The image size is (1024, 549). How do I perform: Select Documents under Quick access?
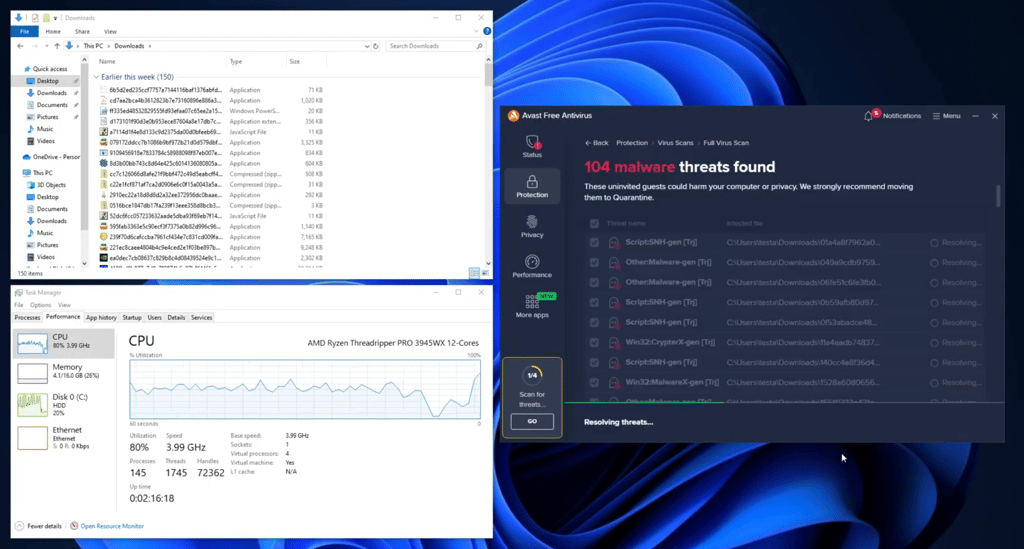click(52, 104)
